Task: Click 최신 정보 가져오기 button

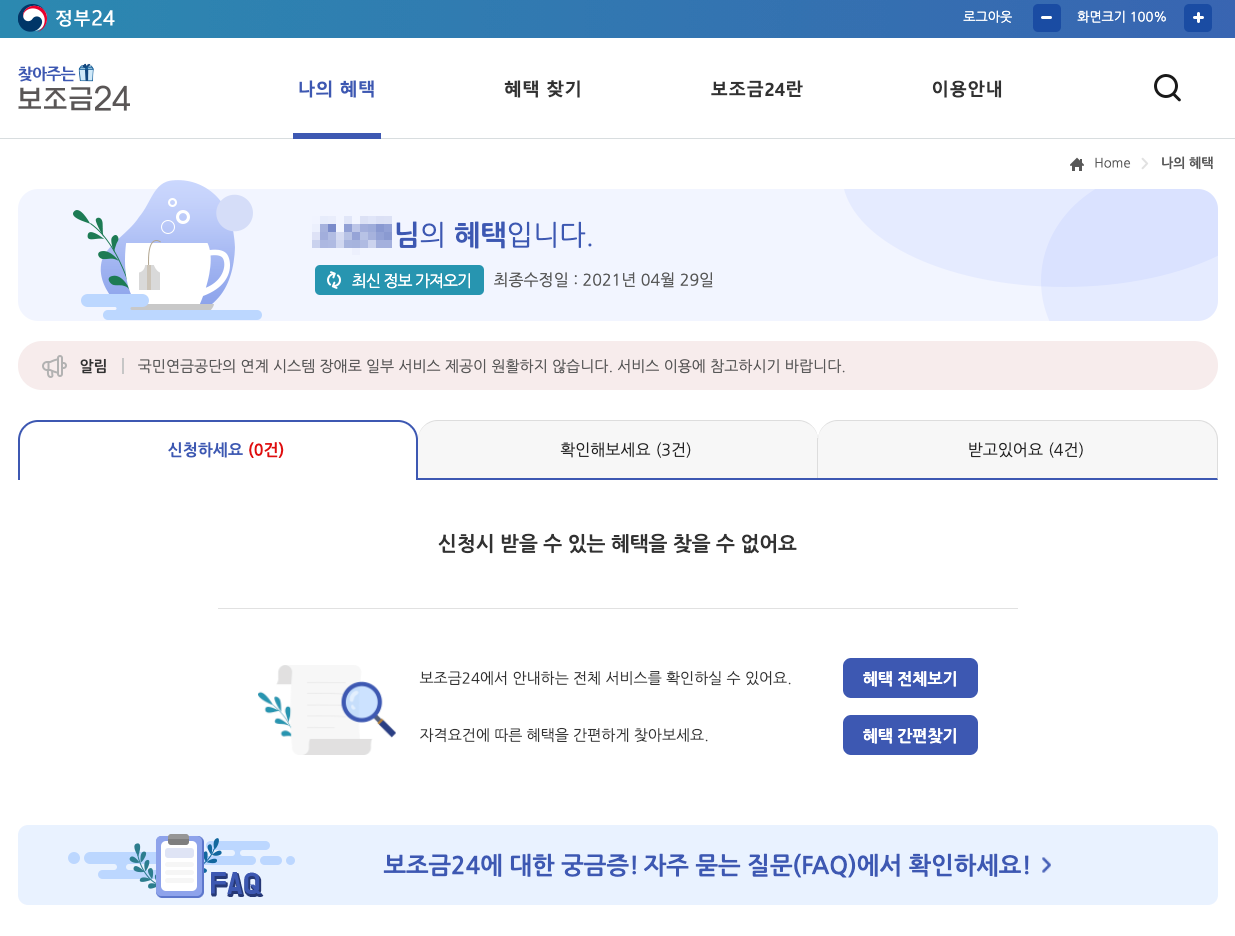Action: point(399,280)
